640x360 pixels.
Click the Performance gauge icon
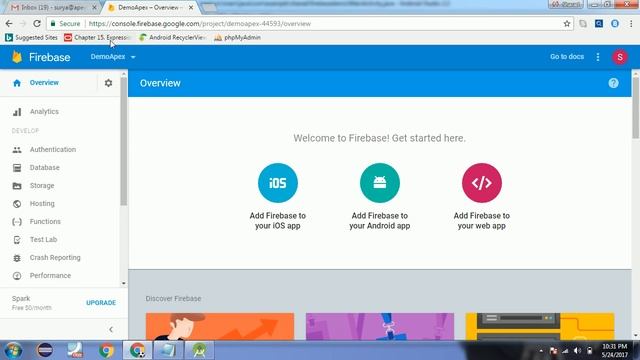click(17, 276)
